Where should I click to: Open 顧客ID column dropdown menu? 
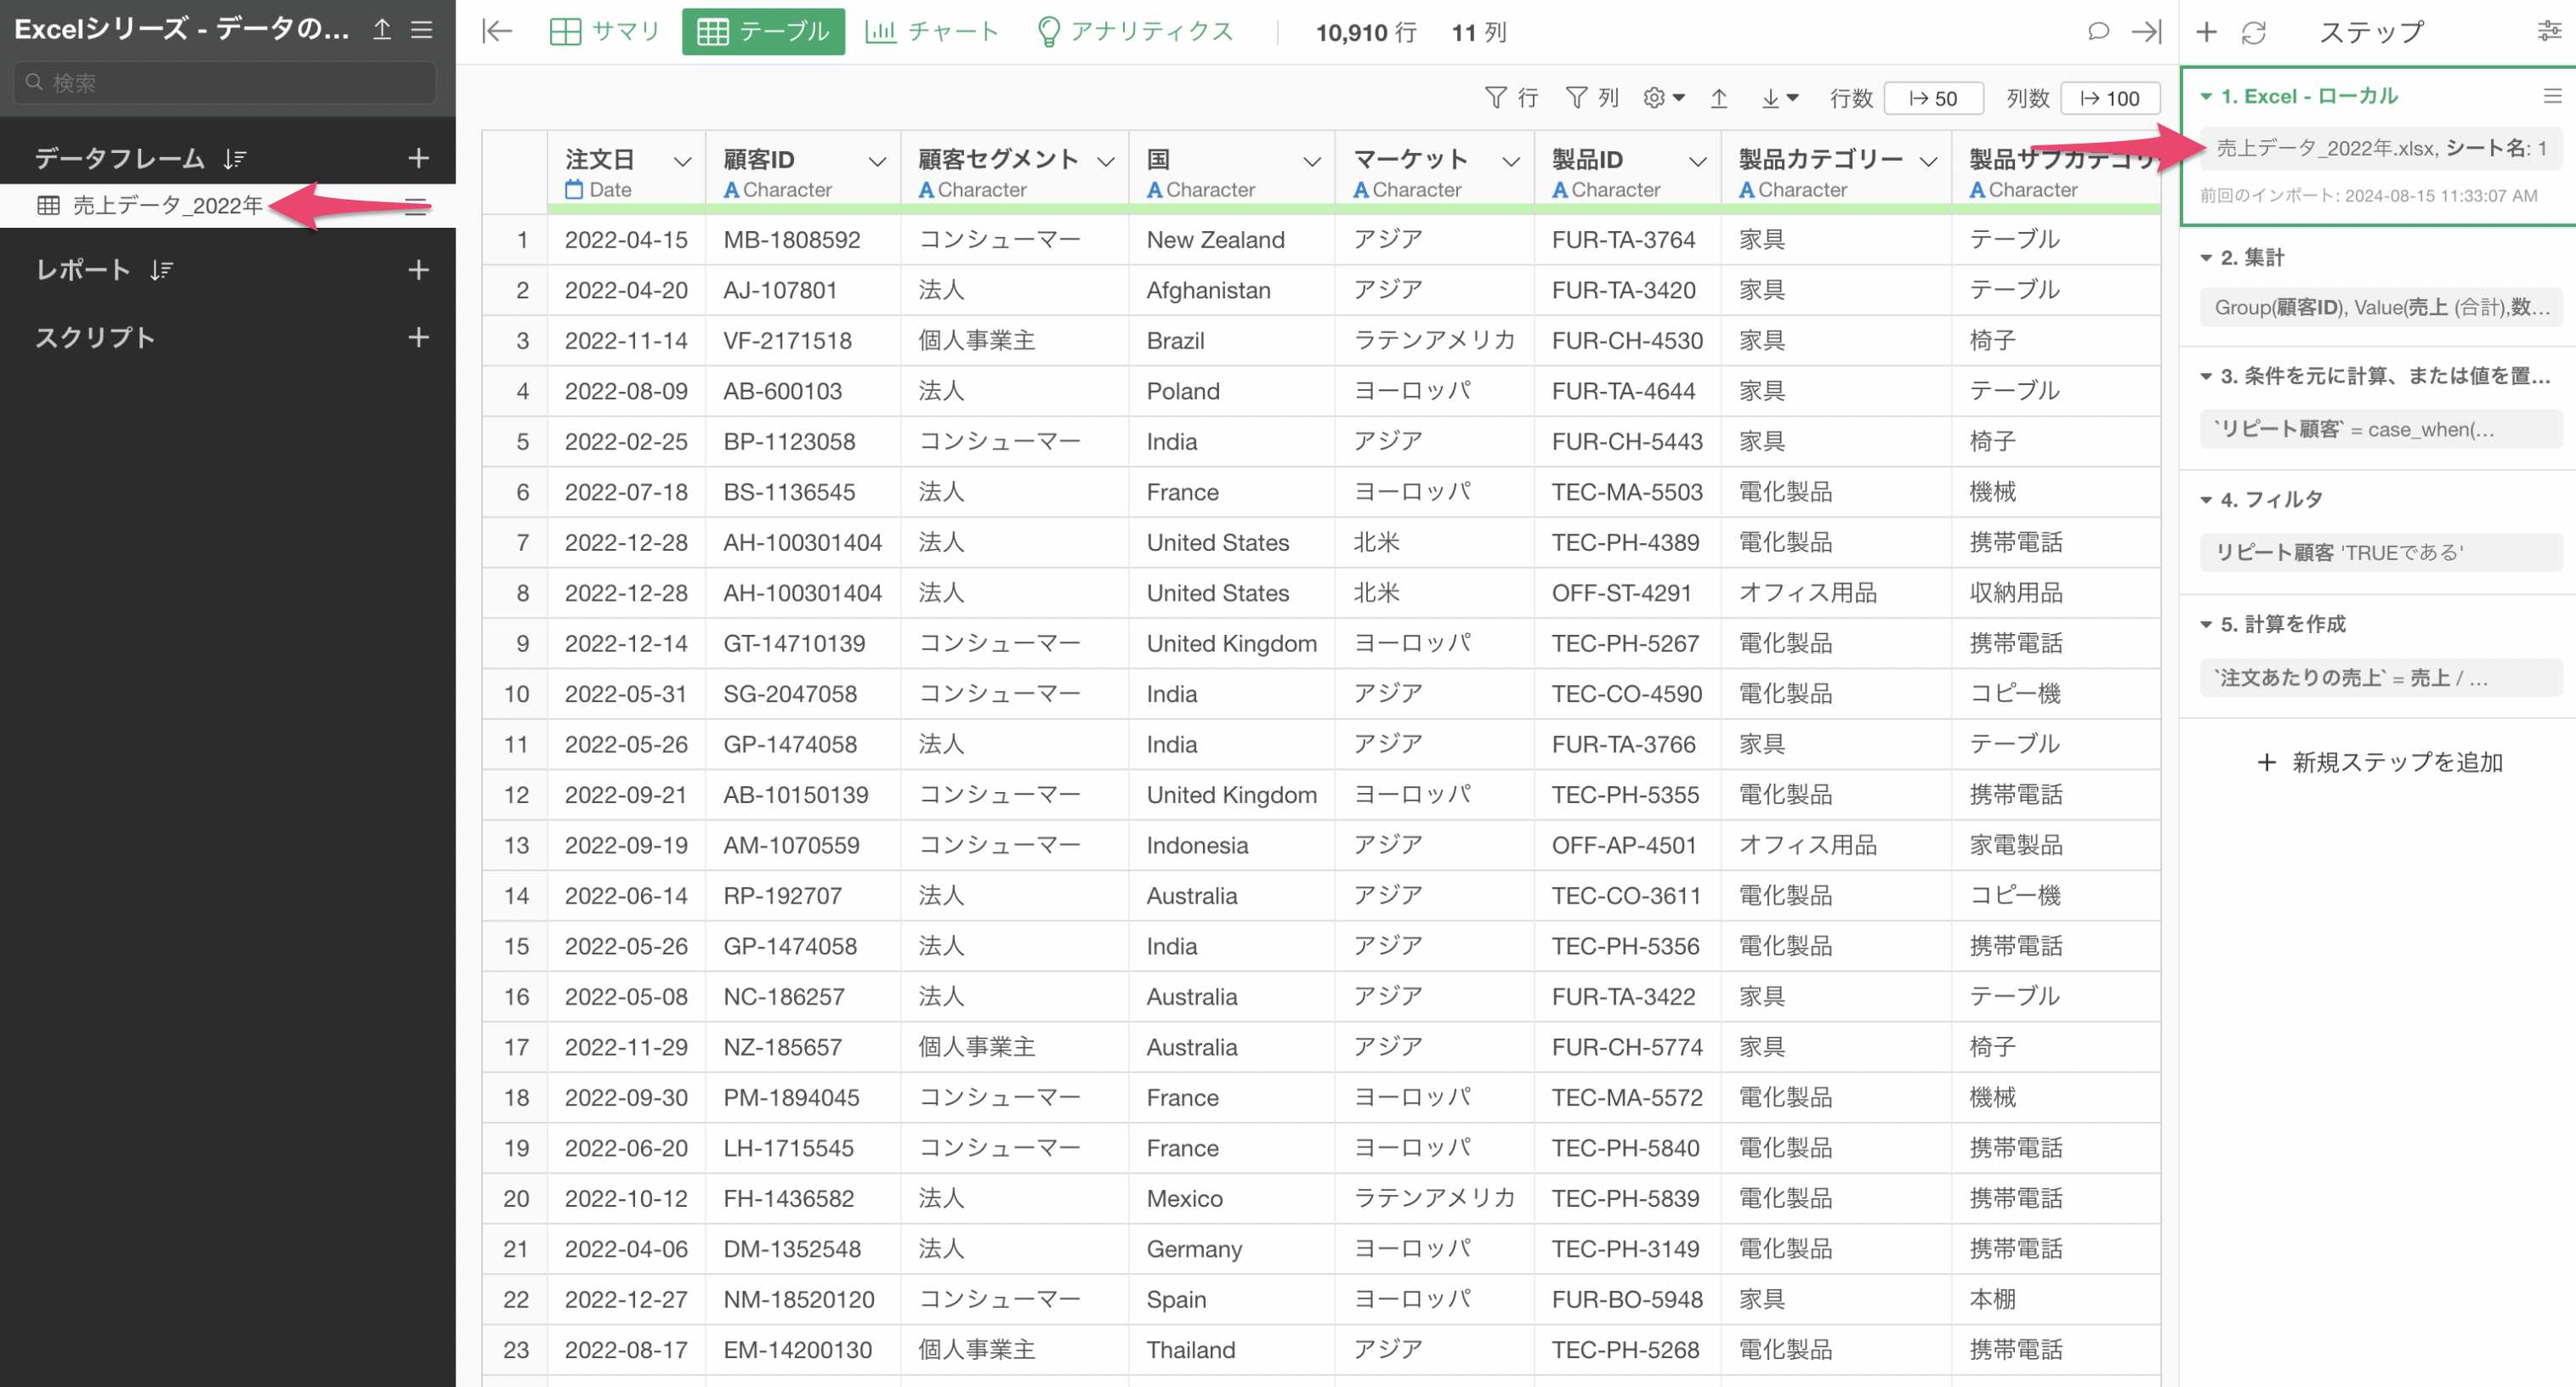(x=877, y=161)
